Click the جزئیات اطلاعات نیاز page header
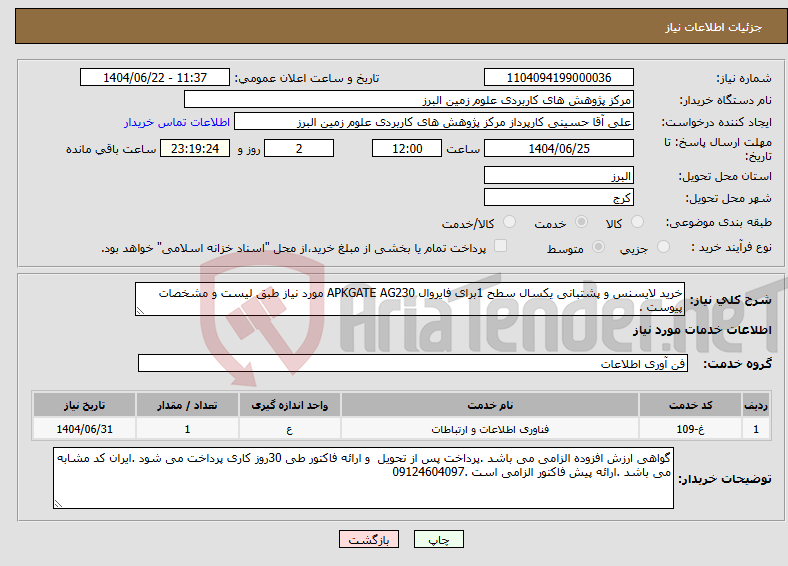The image size is (788, 566). (714, 27)
